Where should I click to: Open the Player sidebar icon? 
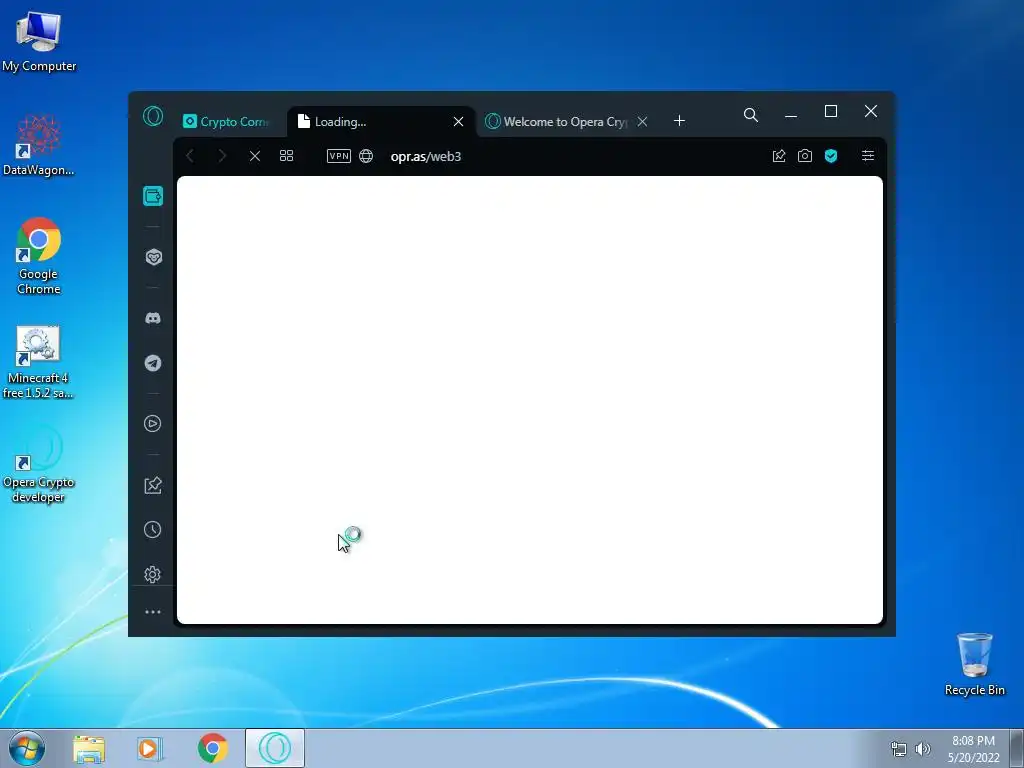[153, 424]
